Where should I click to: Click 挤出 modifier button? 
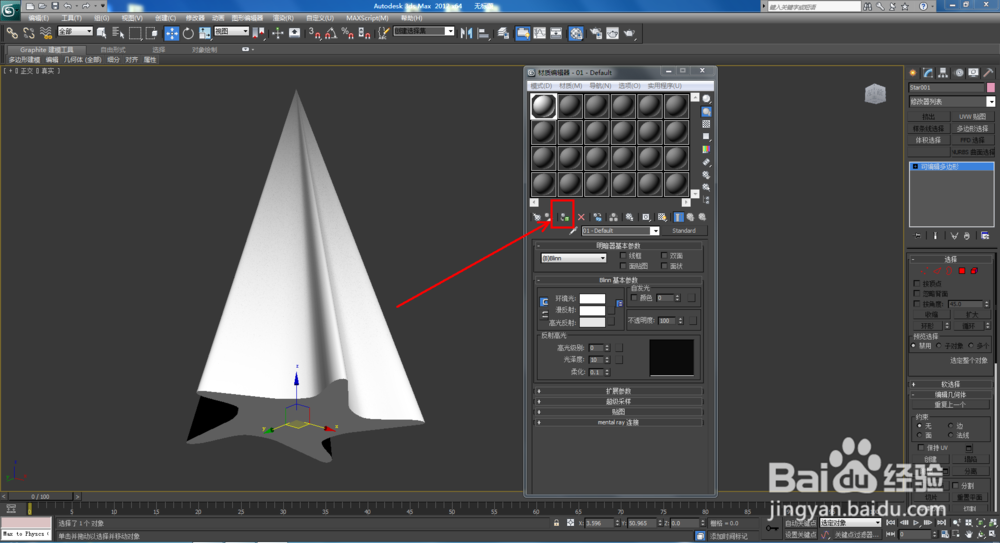(x=929, y=117)
